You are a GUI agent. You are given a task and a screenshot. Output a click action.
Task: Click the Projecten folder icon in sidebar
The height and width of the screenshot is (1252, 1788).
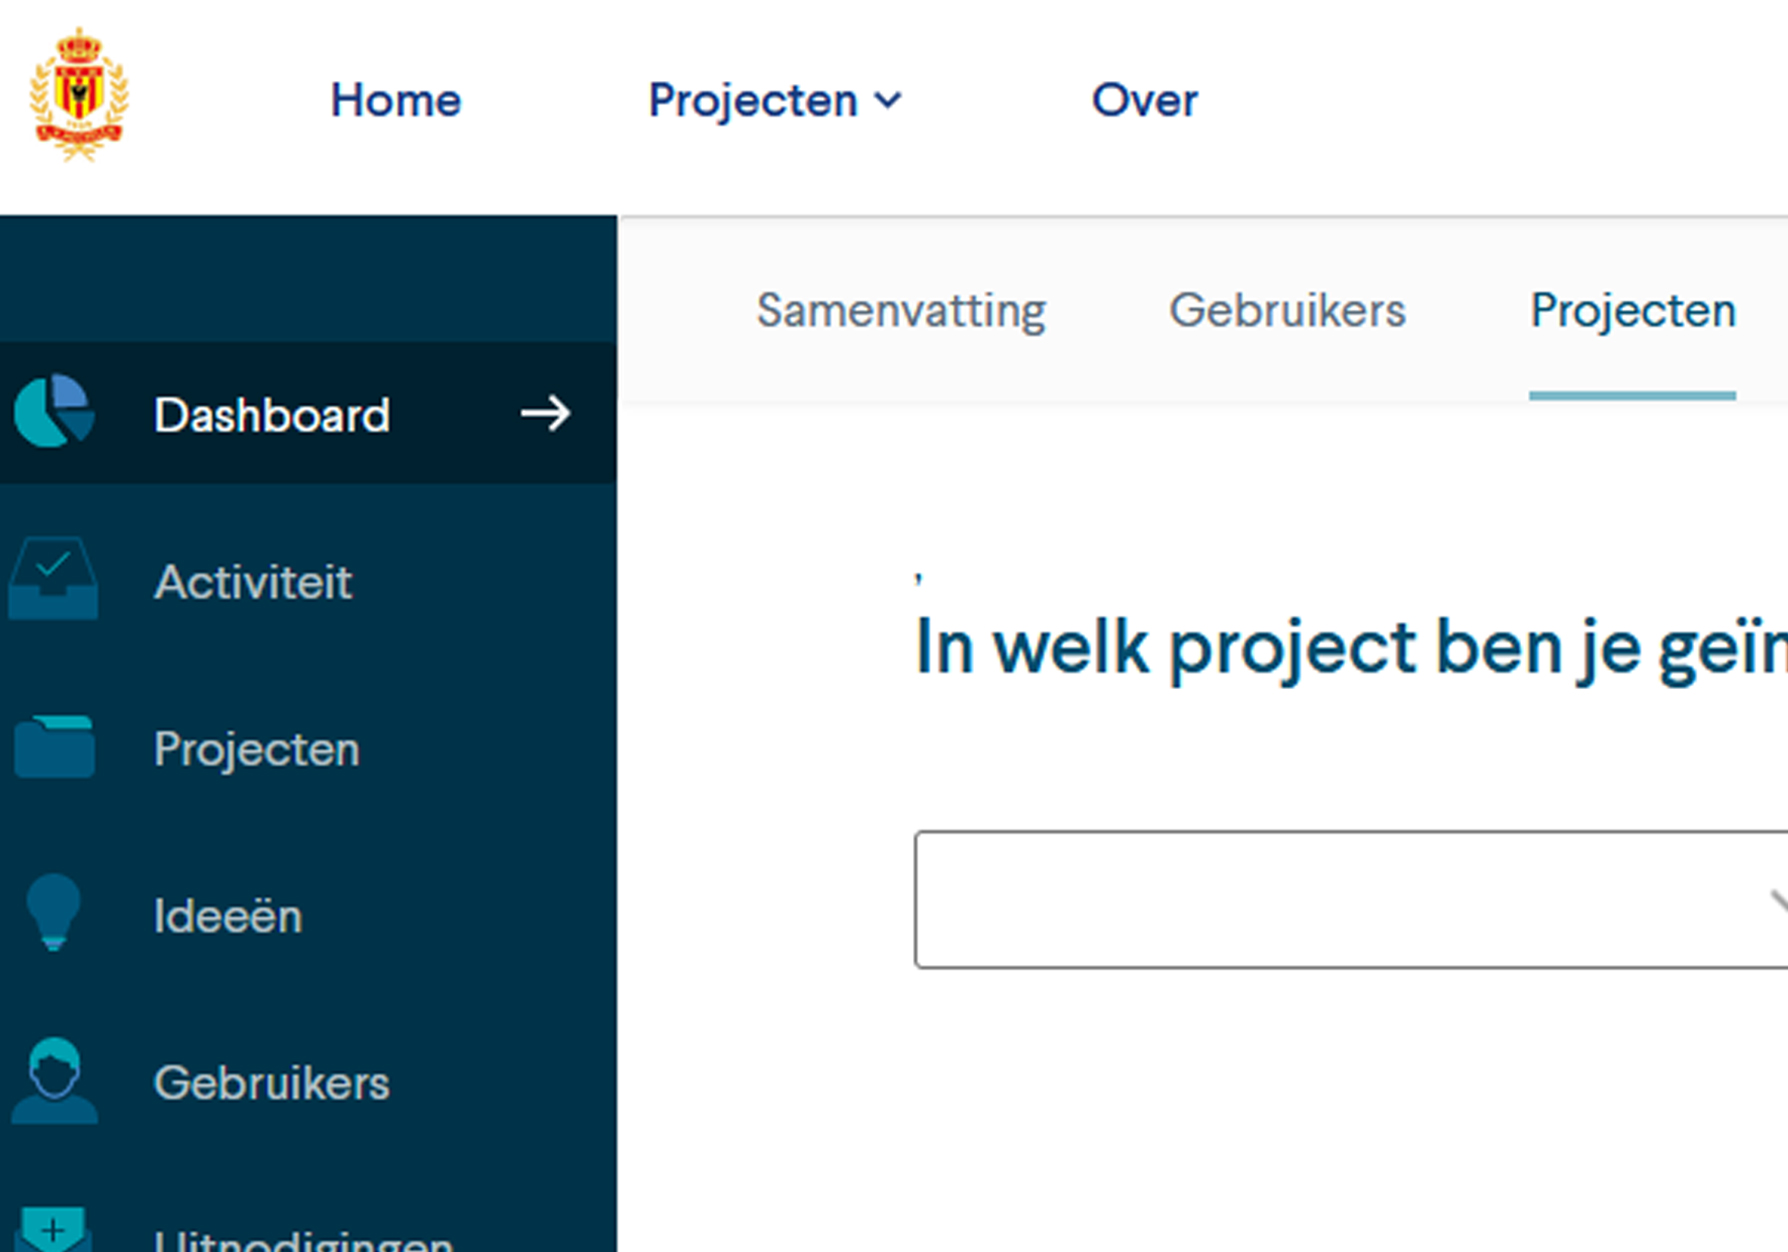pos(55,746)
